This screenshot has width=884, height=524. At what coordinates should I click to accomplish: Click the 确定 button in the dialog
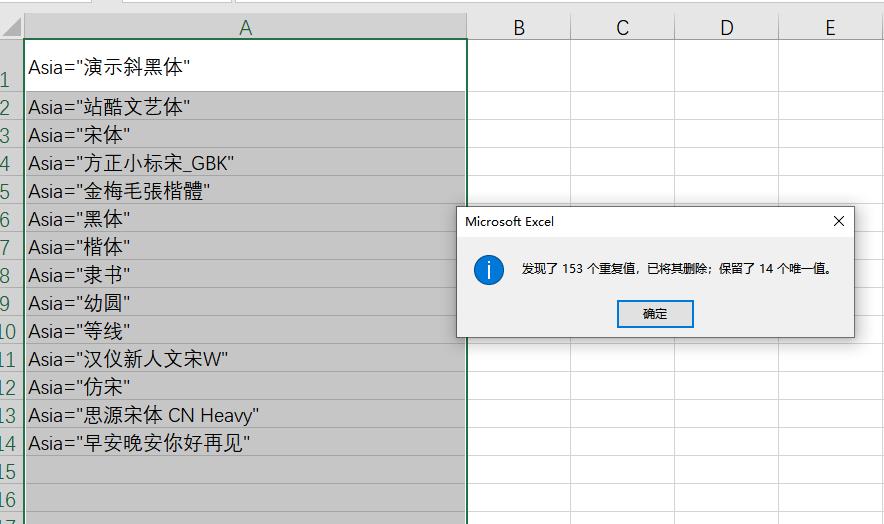pyautogui.click(x=655, y=314)
